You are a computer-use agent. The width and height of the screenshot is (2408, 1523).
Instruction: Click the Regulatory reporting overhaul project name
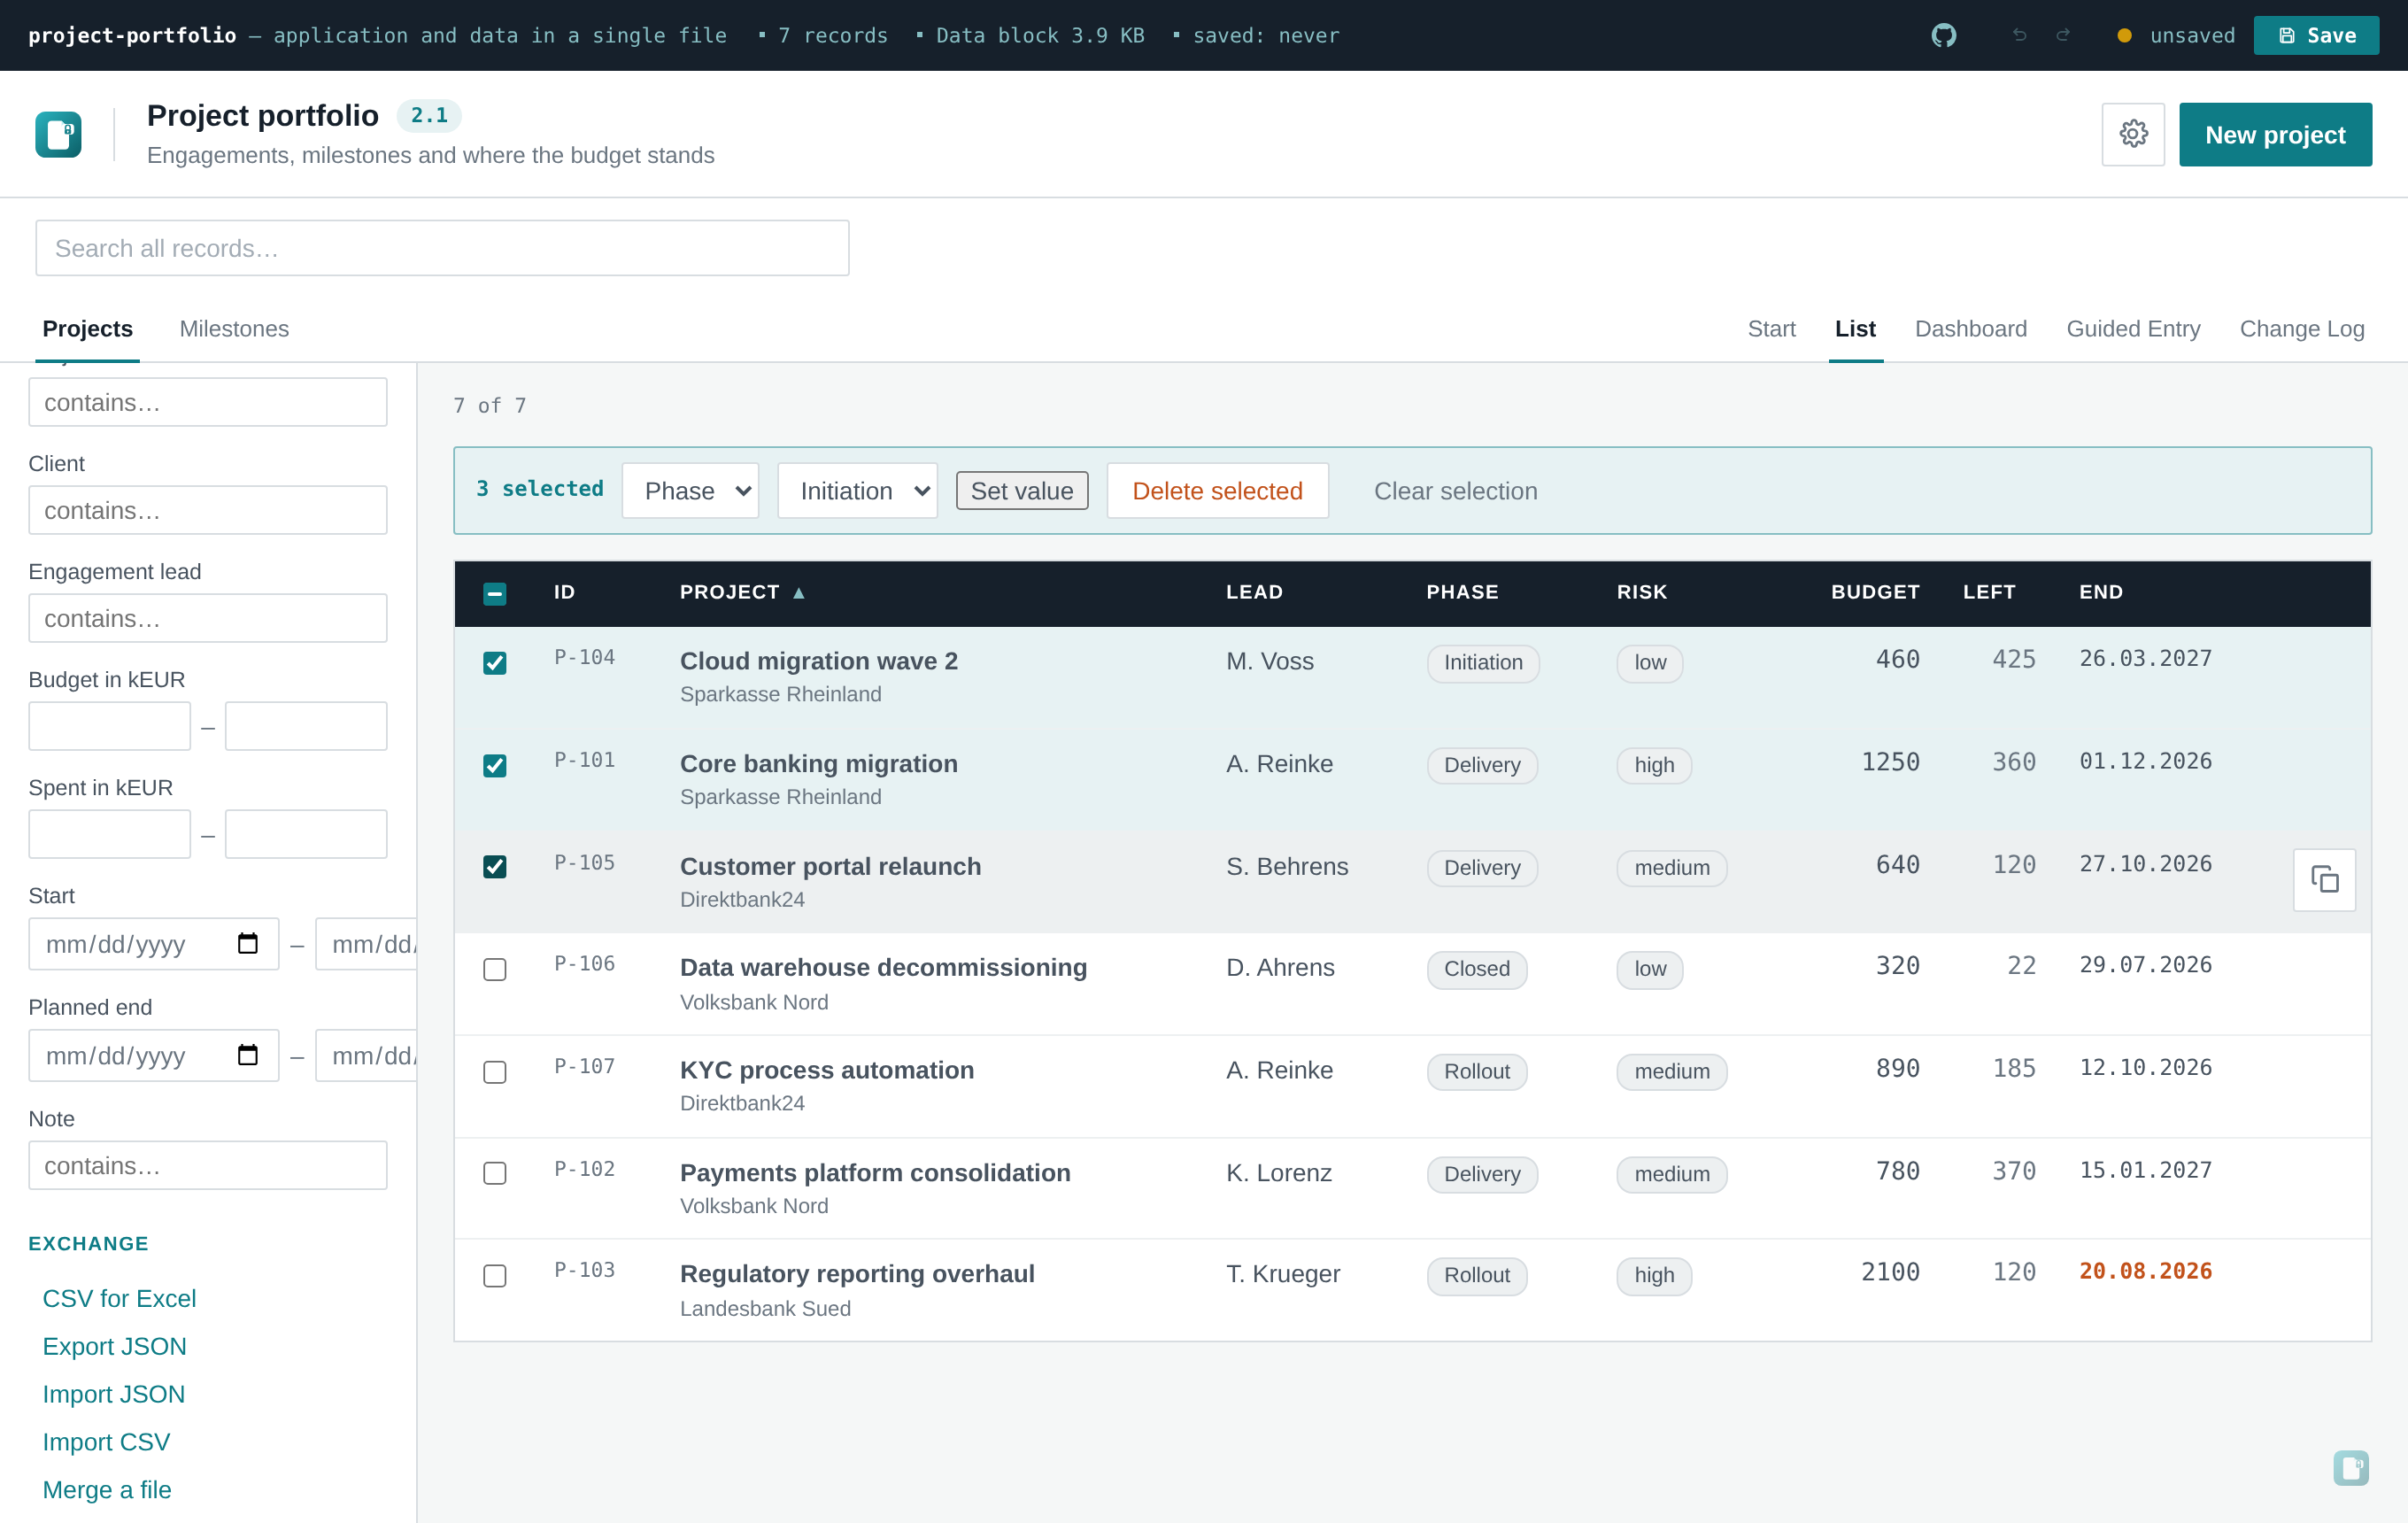[x=857, y=1274]
